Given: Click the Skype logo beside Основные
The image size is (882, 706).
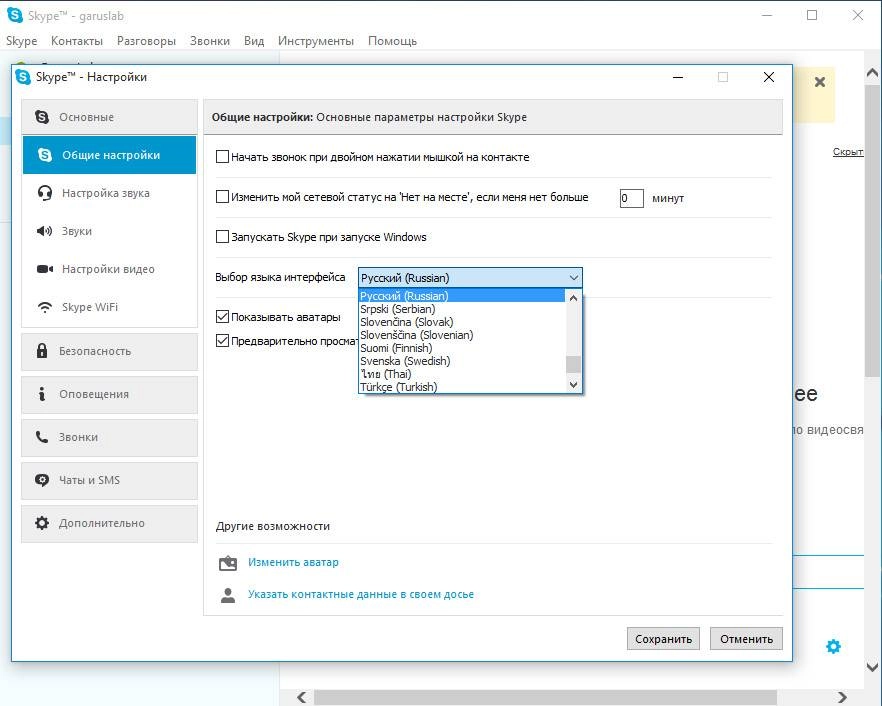Looking at the screenshot, I should tap(42, 117).
